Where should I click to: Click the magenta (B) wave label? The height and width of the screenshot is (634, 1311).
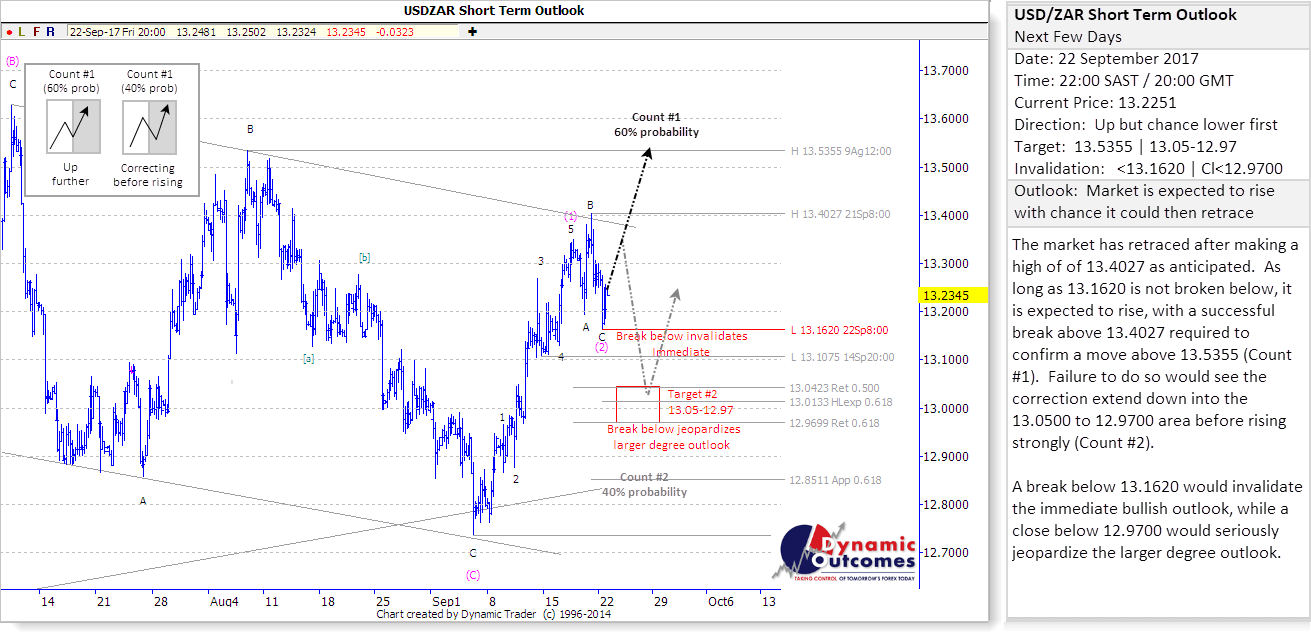click(x=12, y=61)
